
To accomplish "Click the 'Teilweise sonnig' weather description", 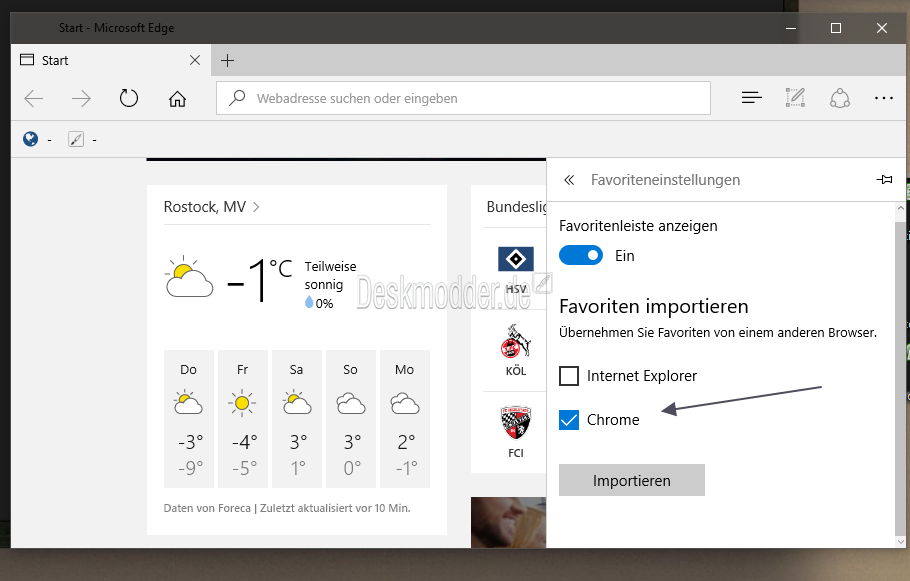I will click(331, 275).
